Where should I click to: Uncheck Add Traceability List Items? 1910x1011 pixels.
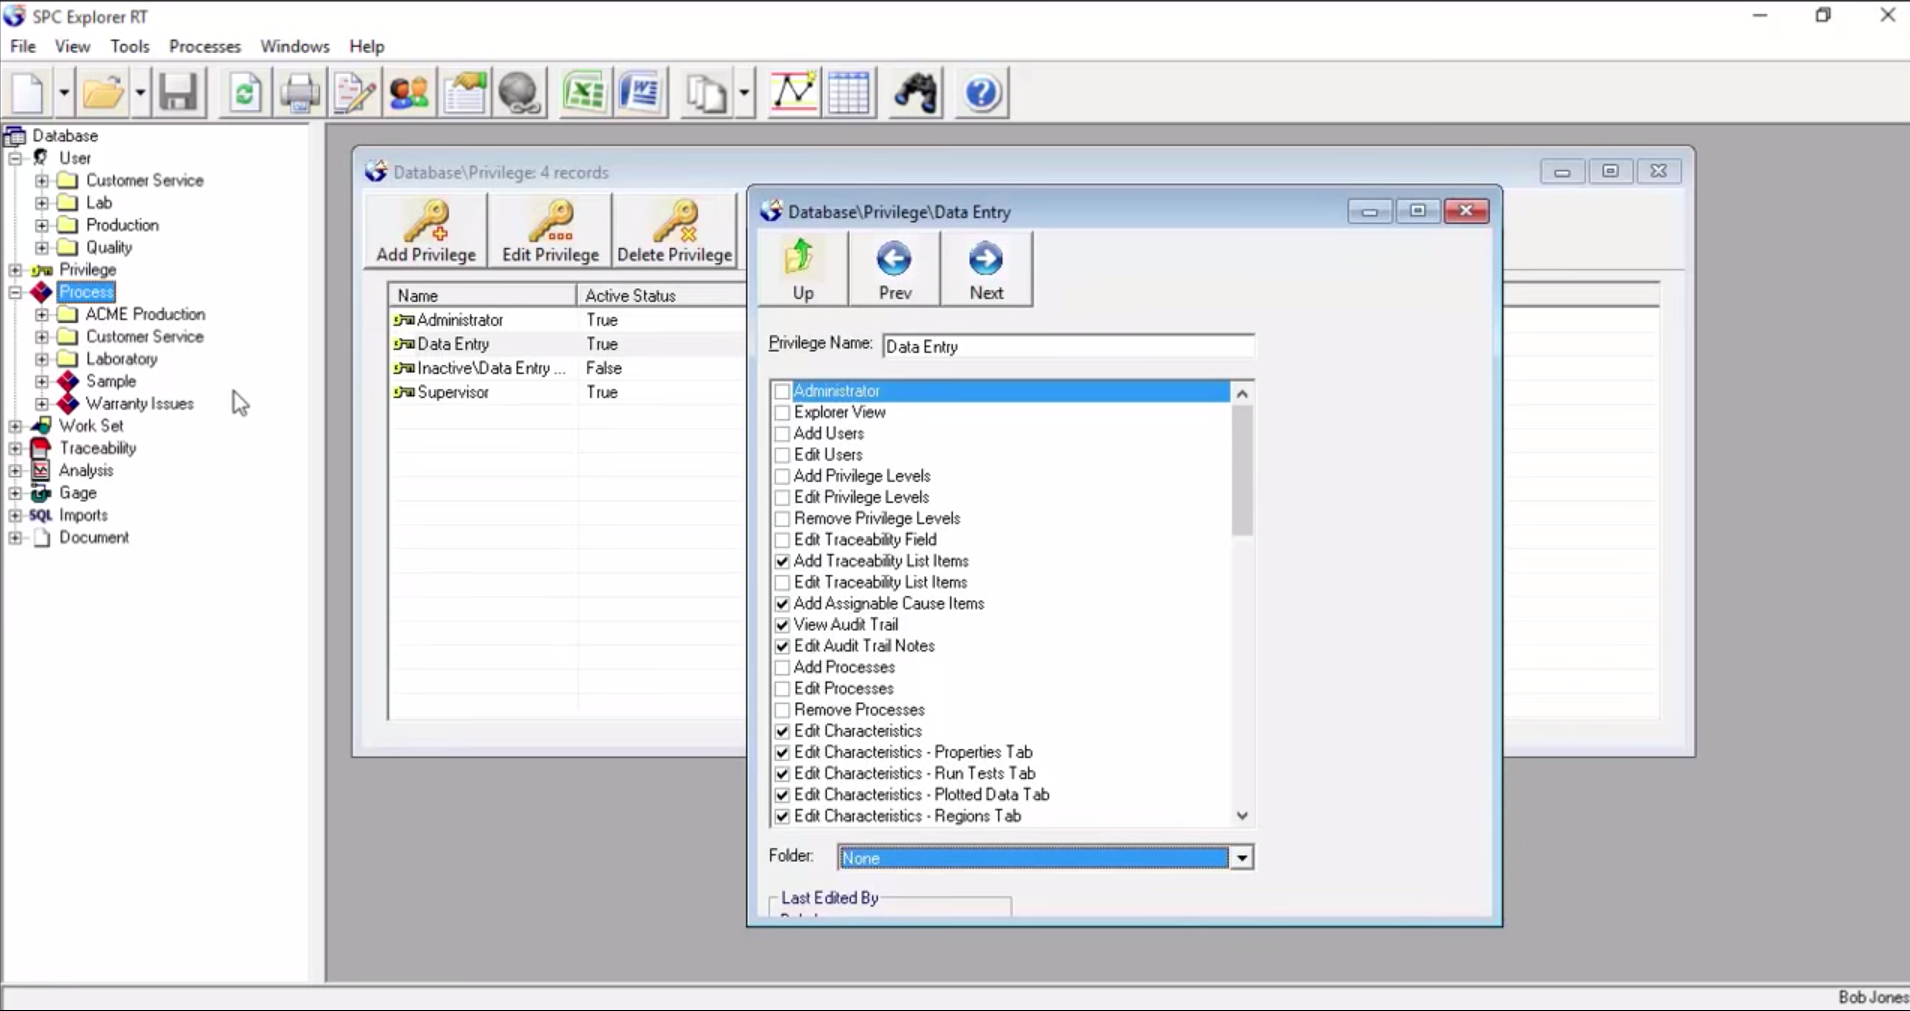coord(783,561)
